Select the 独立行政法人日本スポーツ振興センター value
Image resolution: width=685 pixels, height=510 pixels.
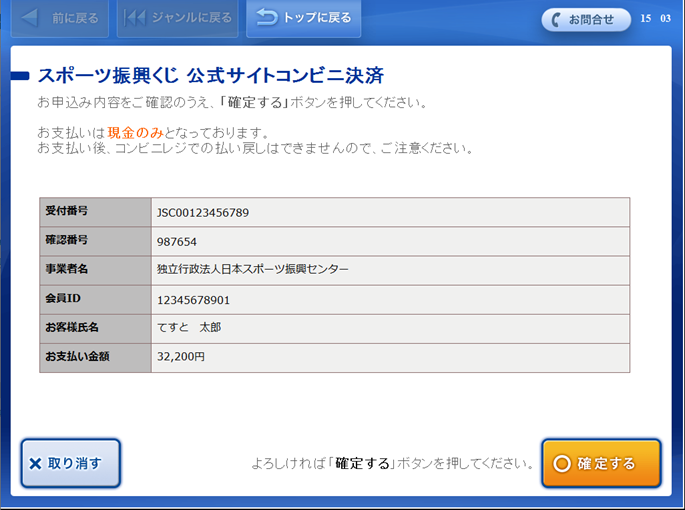253,270
